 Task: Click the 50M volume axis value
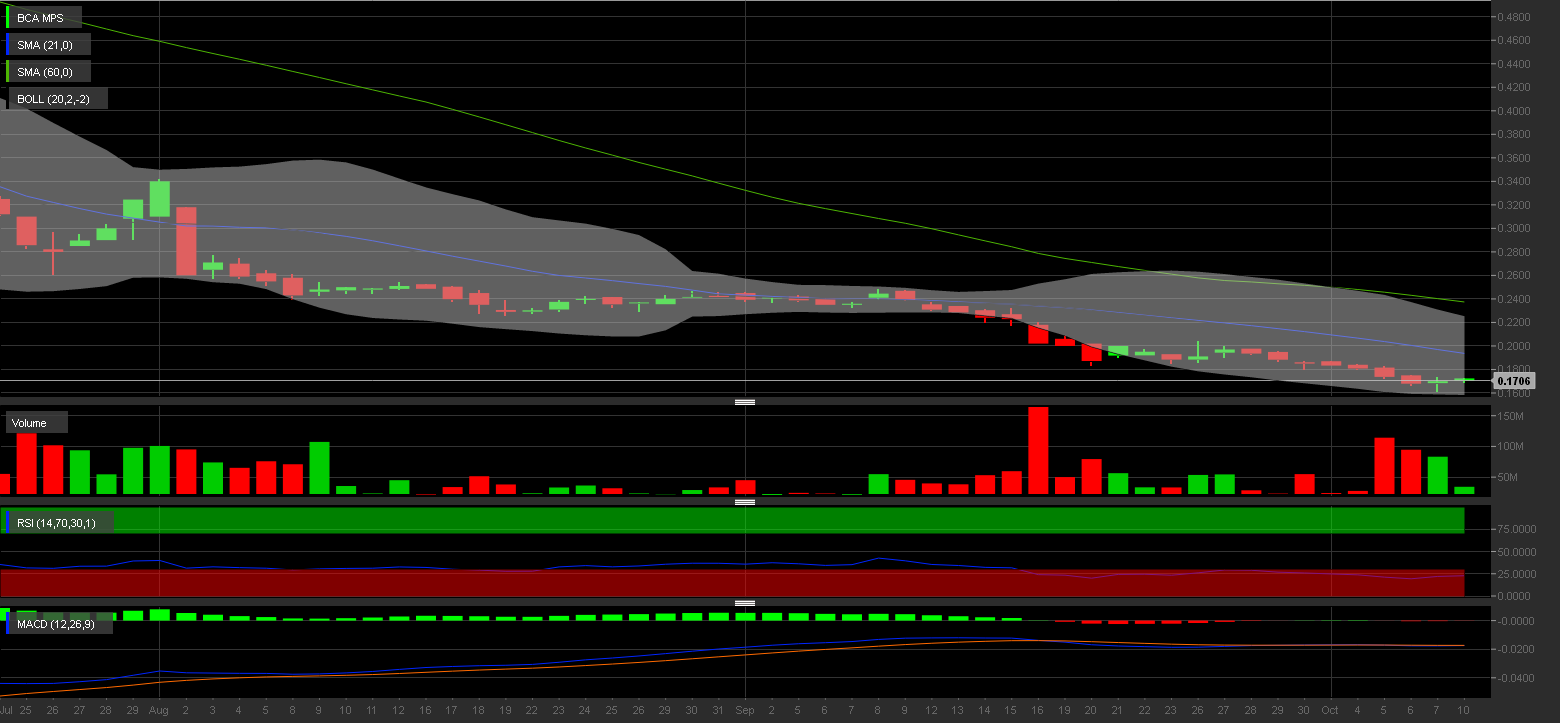click(x=1507, y=477)
